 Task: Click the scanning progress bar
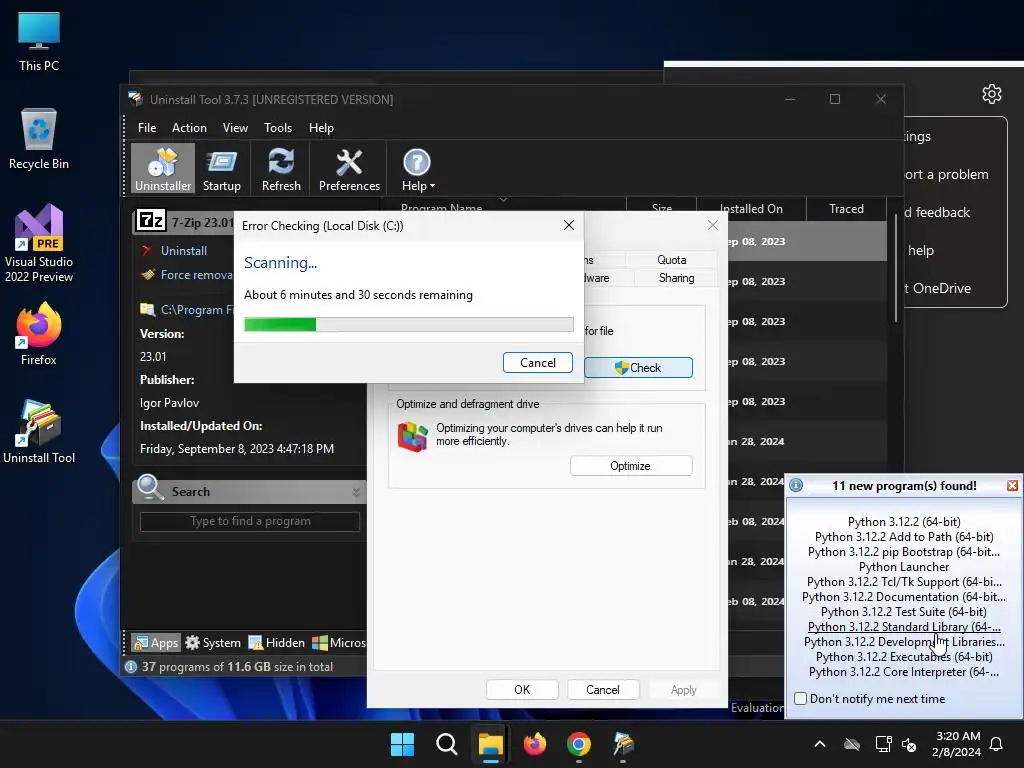click(409, 325)
